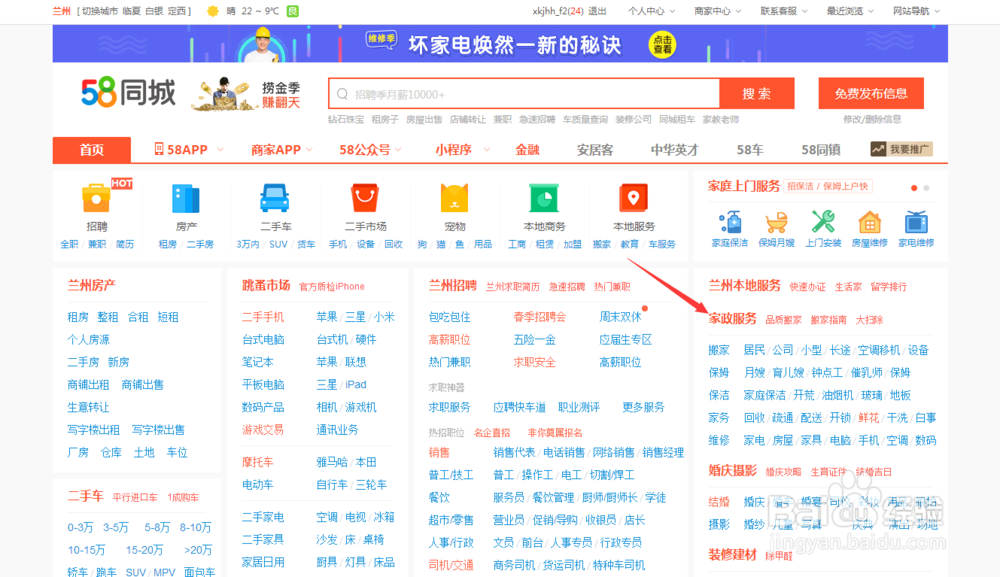Viewport: 1000px width, 577px height.
Task: Expand the 58公众号 menu arrow
Action: click(399, 150)
